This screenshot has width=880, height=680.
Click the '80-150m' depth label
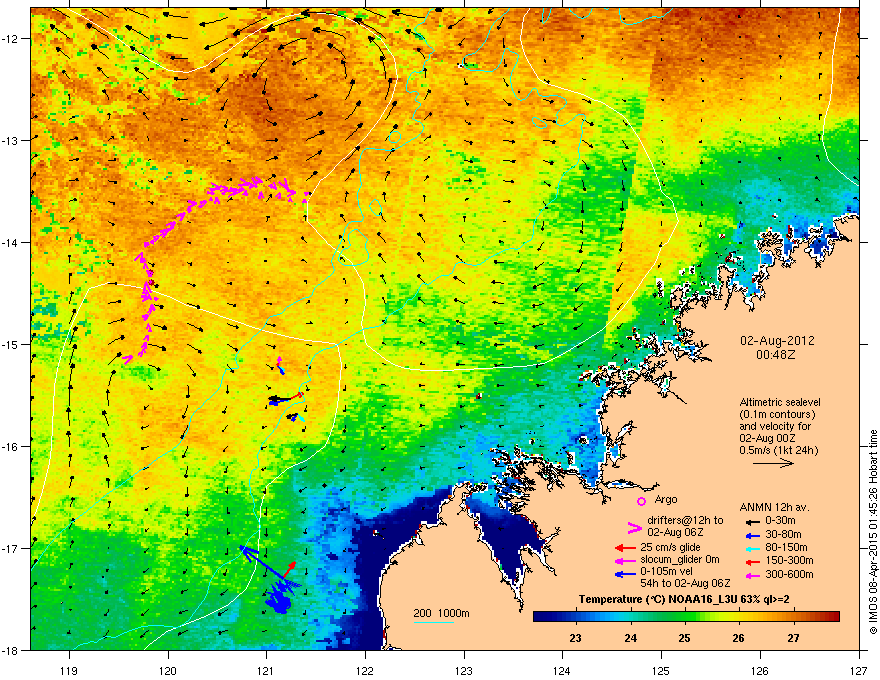pos(786,548)
